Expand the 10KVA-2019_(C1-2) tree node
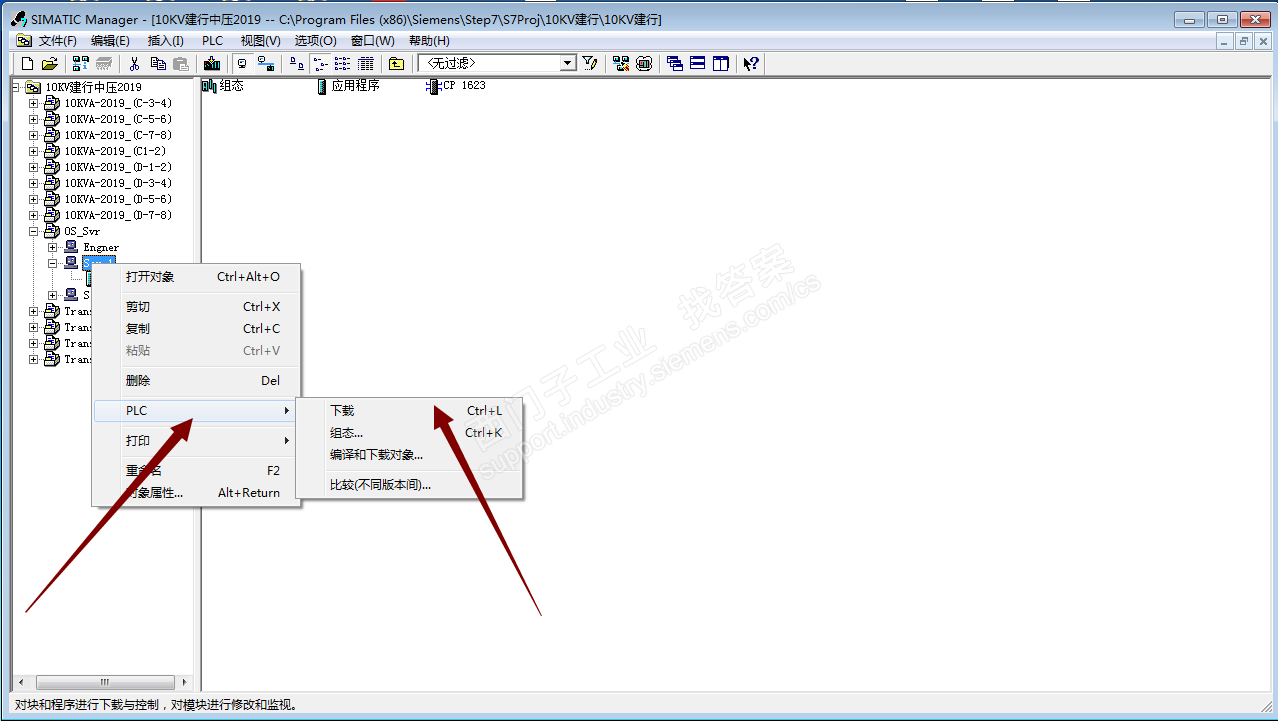Viewport: 1278px width, 721px height. click(x=34, y=151)
